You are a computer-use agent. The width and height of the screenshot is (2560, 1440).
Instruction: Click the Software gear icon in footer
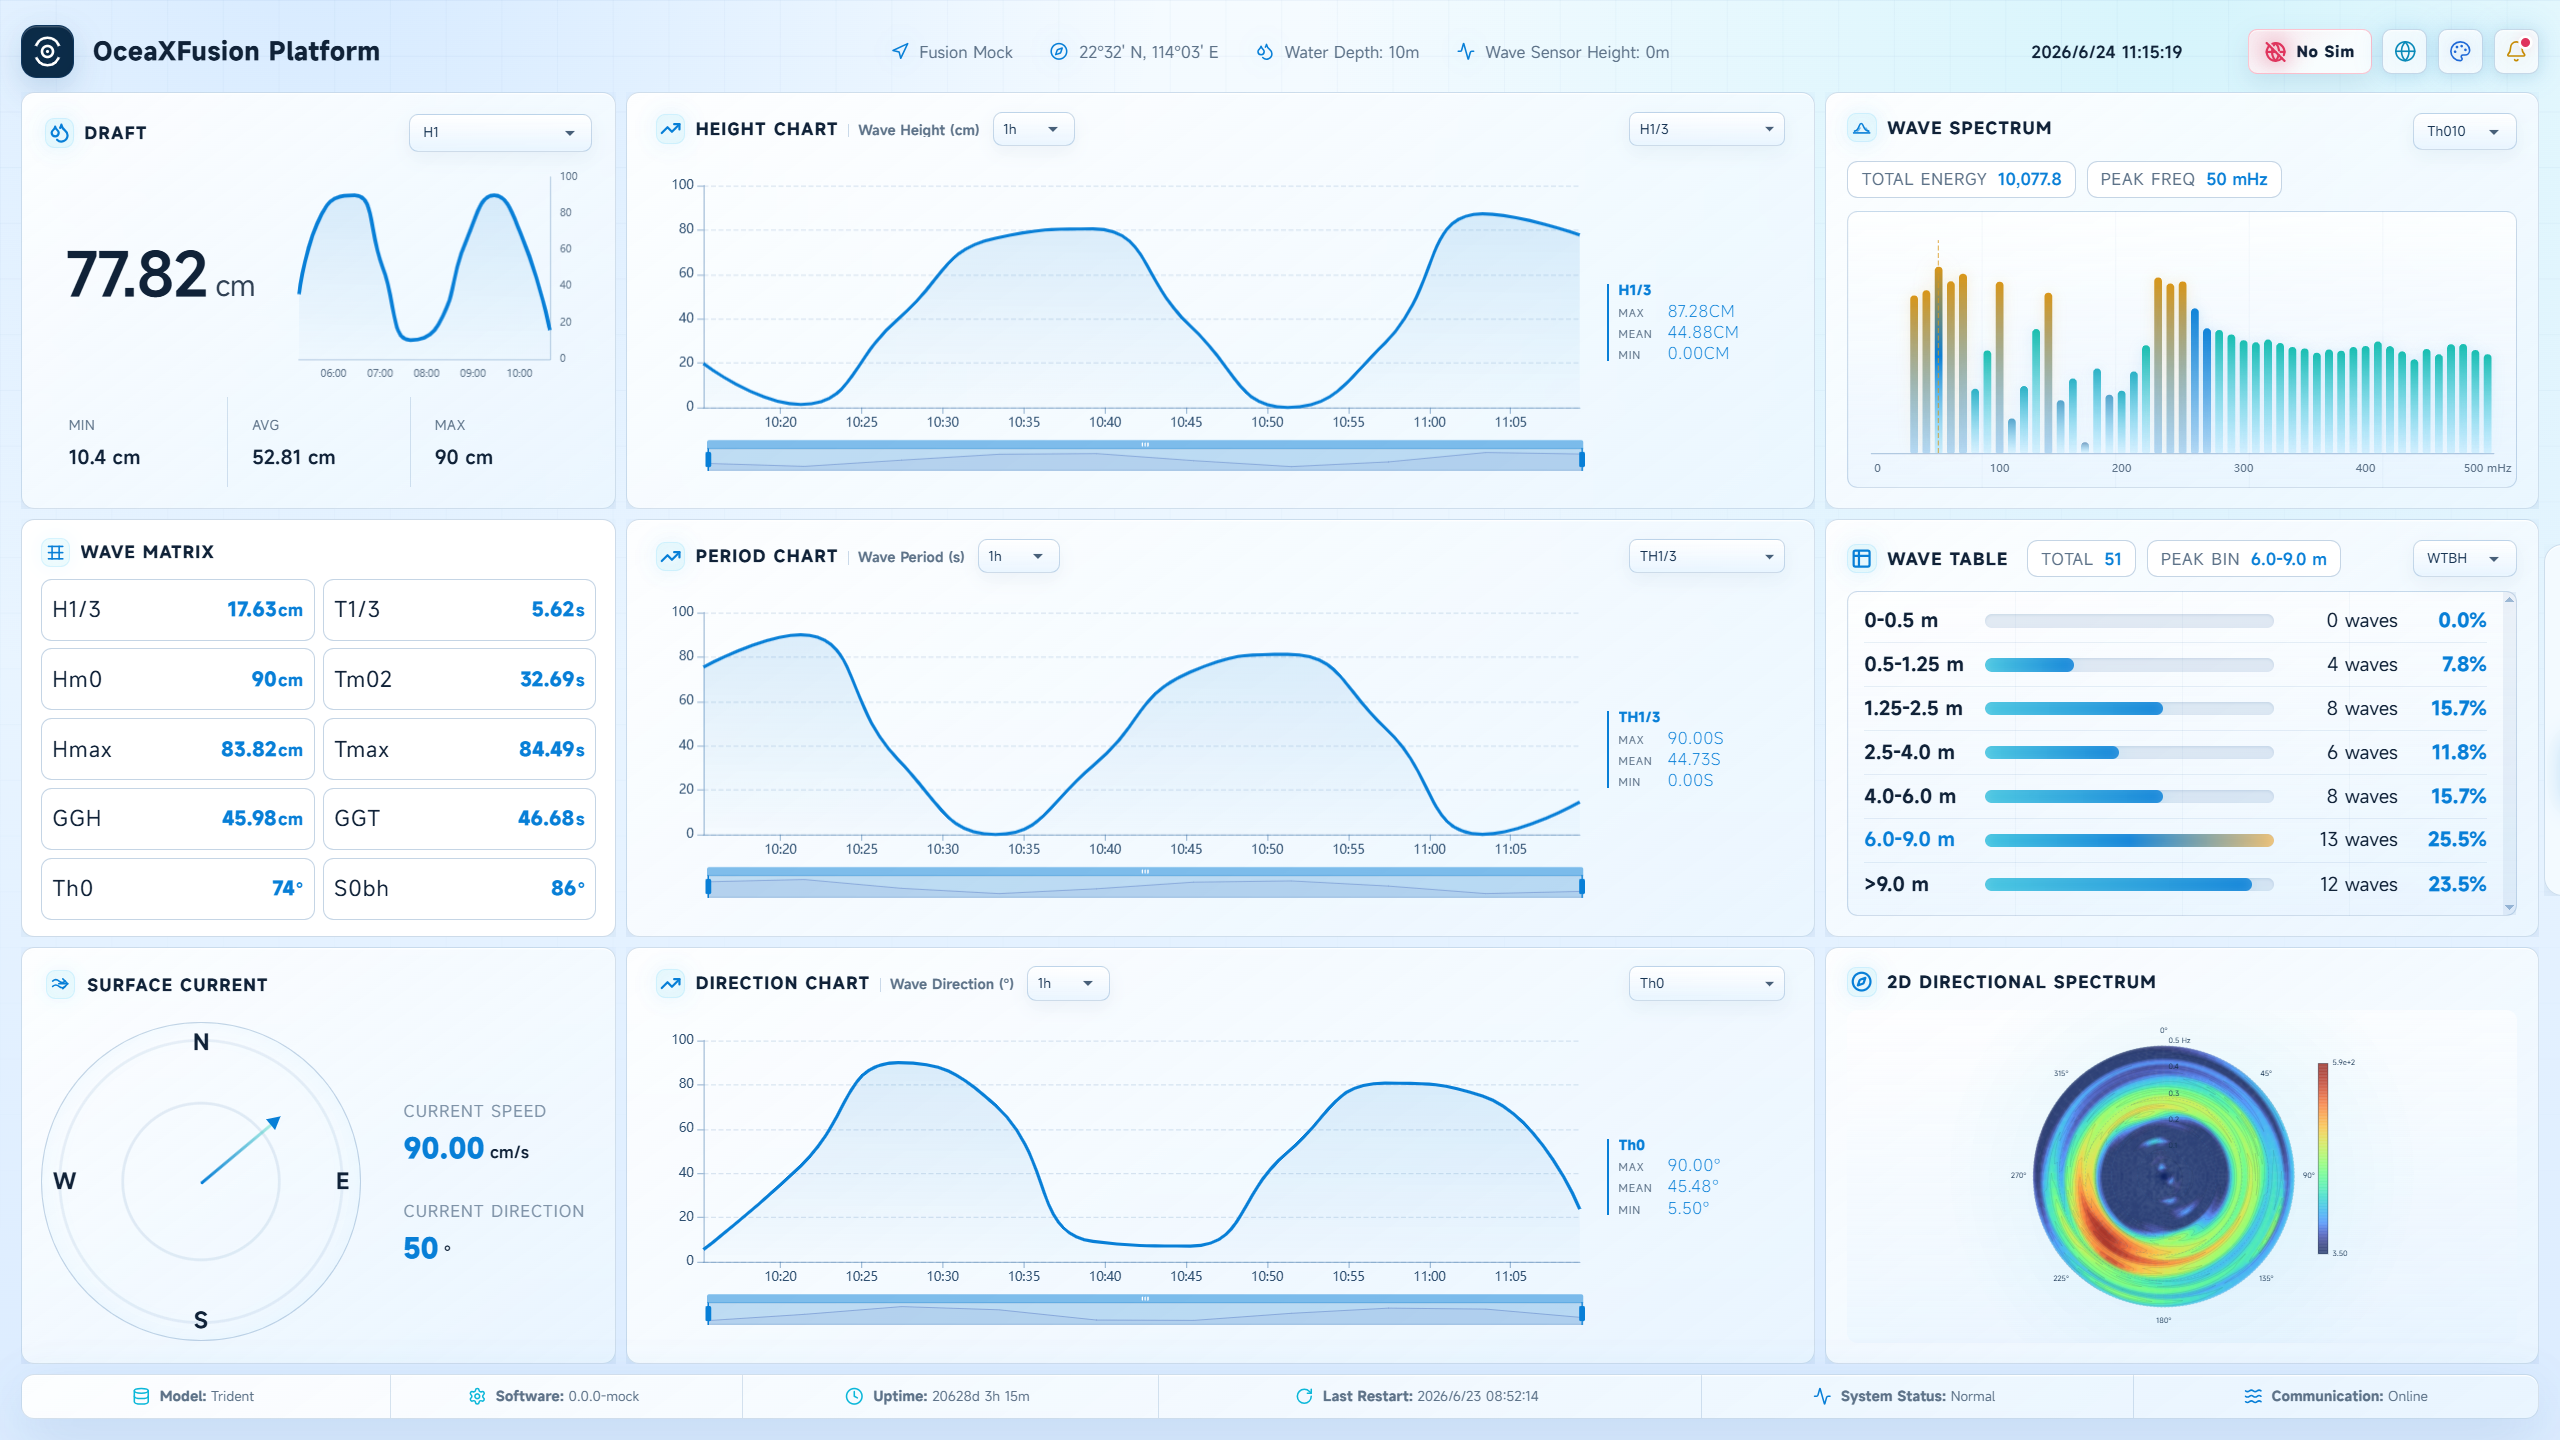(477, 1396)
